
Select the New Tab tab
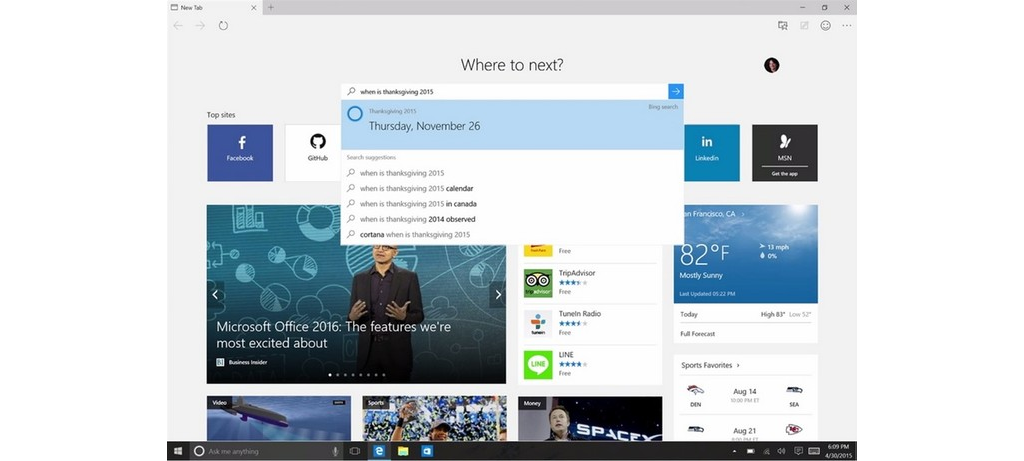pyautogui.click(x=214, y=8)
